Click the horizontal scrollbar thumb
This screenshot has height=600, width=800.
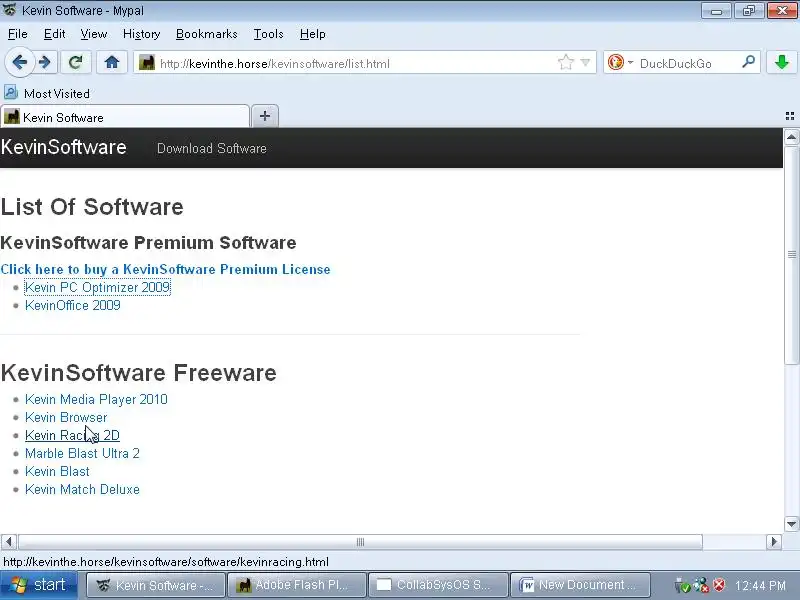tap(360, 541)
